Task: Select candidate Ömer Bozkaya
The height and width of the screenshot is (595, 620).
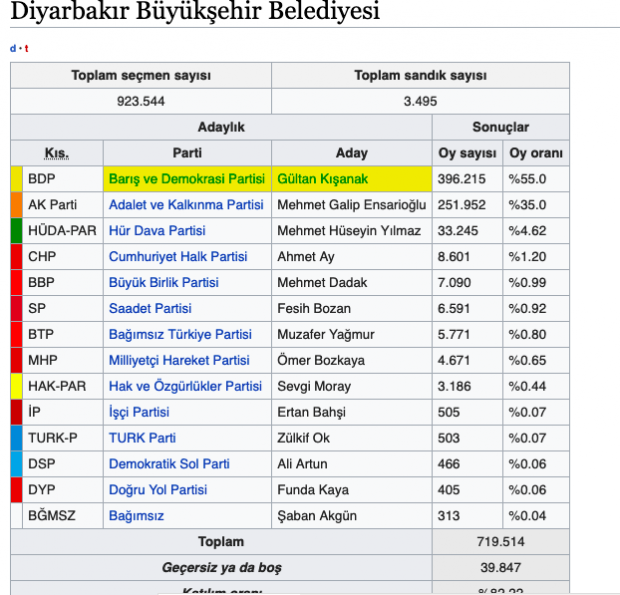Action: pos(321,360)
